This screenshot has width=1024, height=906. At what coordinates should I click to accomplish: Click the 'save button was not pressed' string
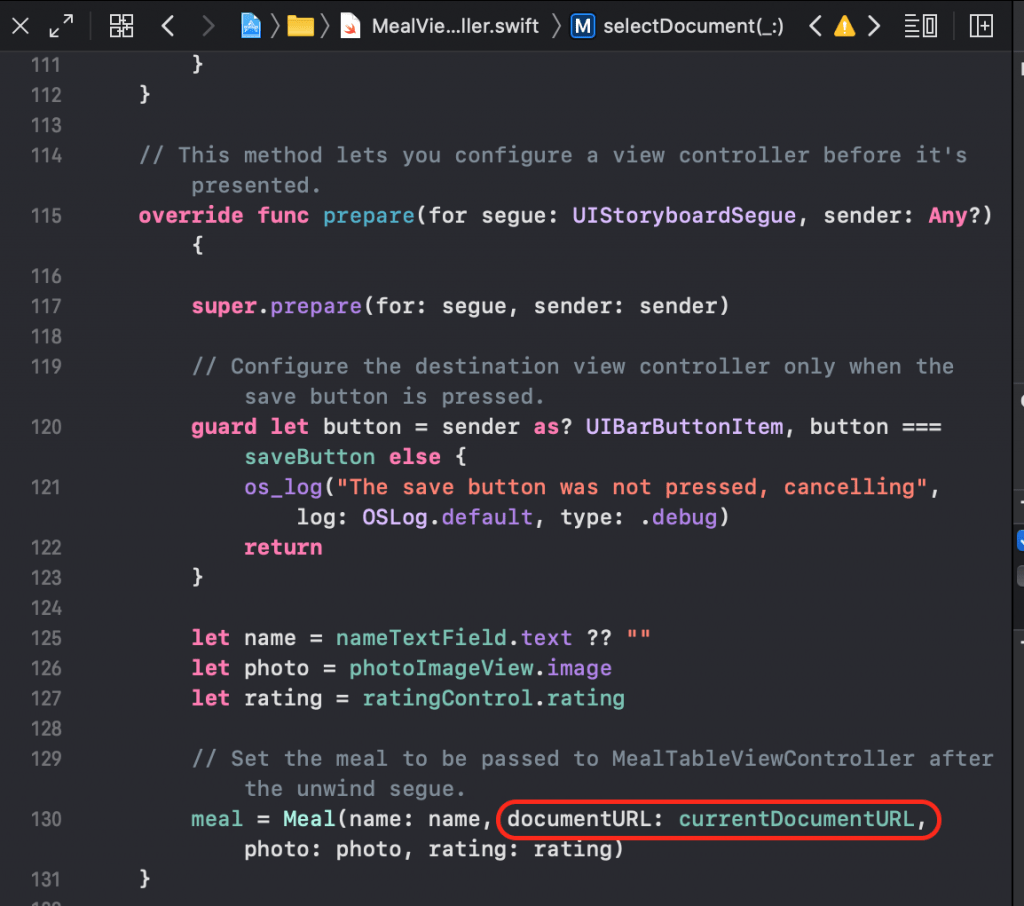coord(632,487)
